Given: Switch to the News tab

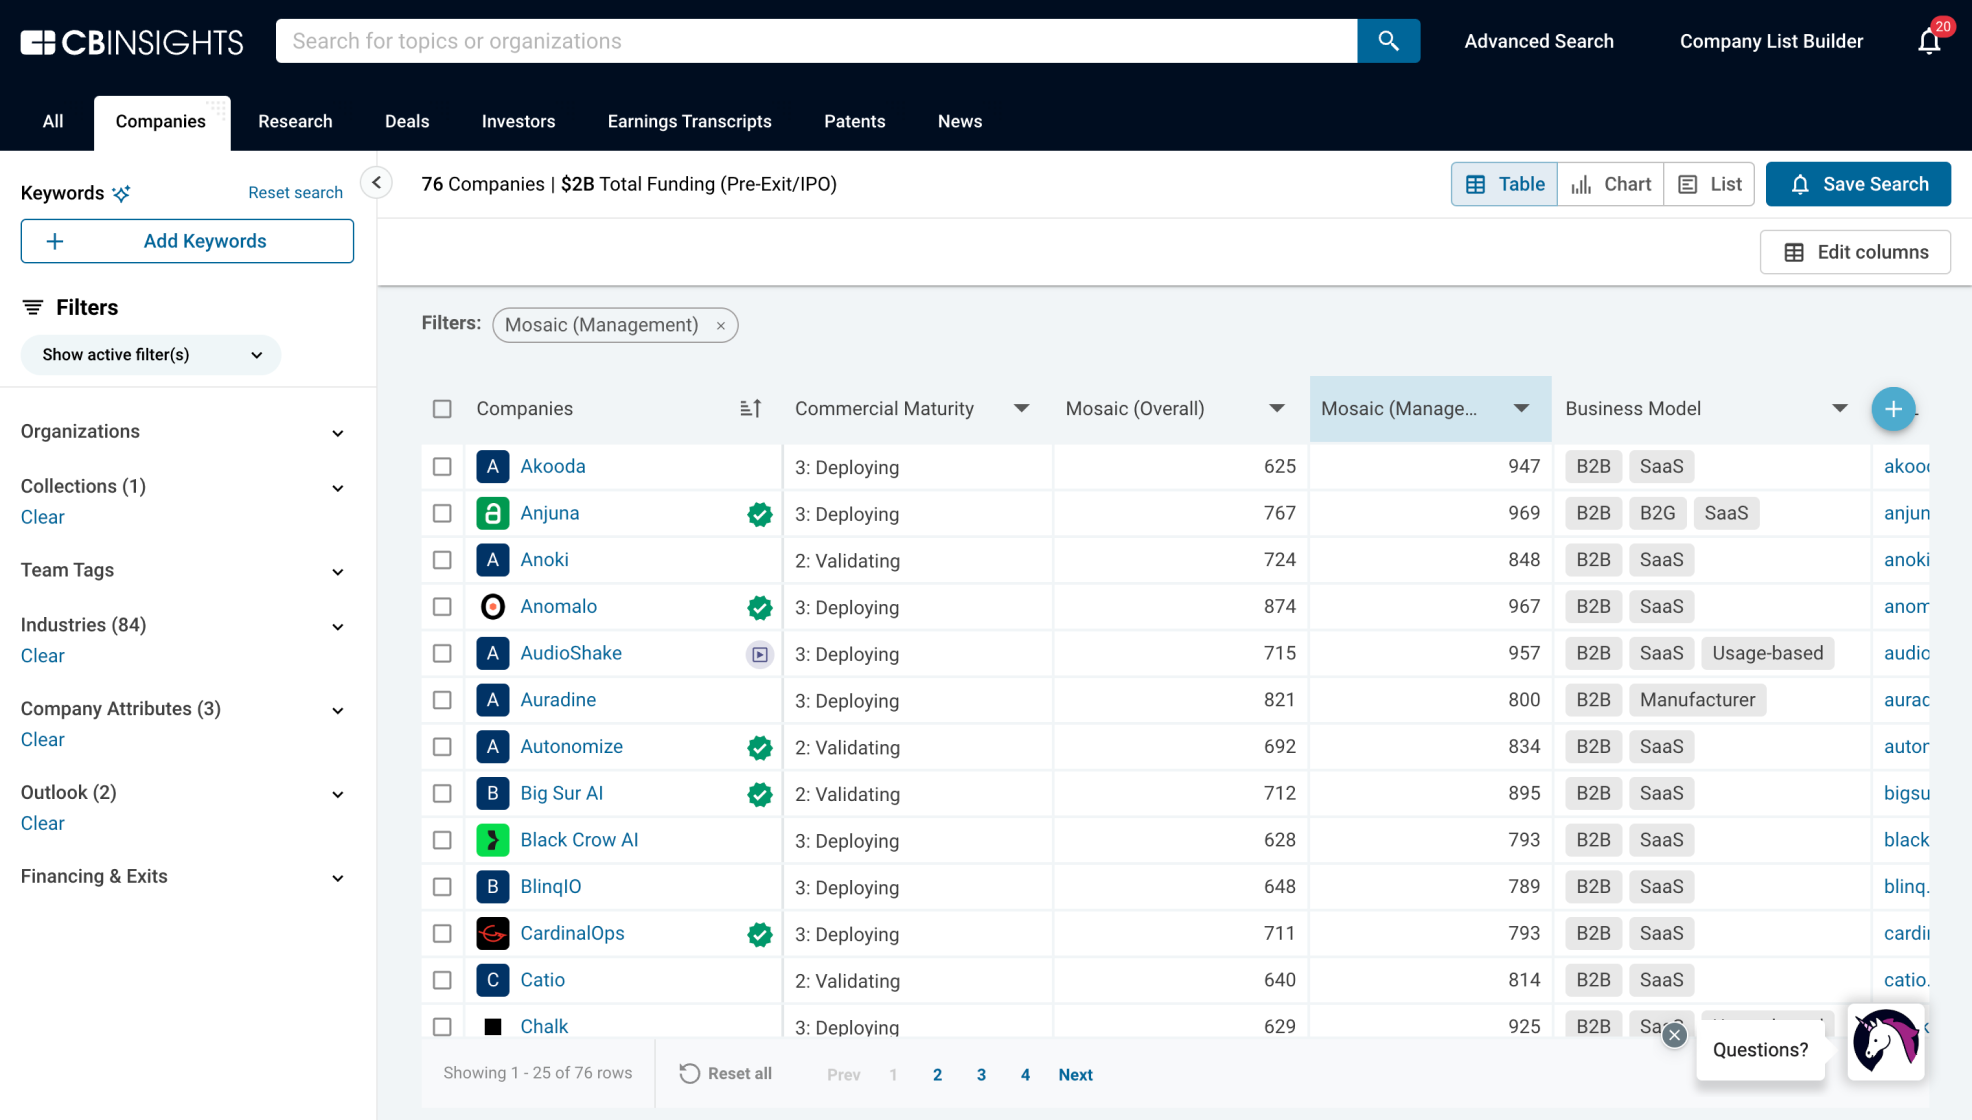Looking at the screenshot, I should 960,122.
